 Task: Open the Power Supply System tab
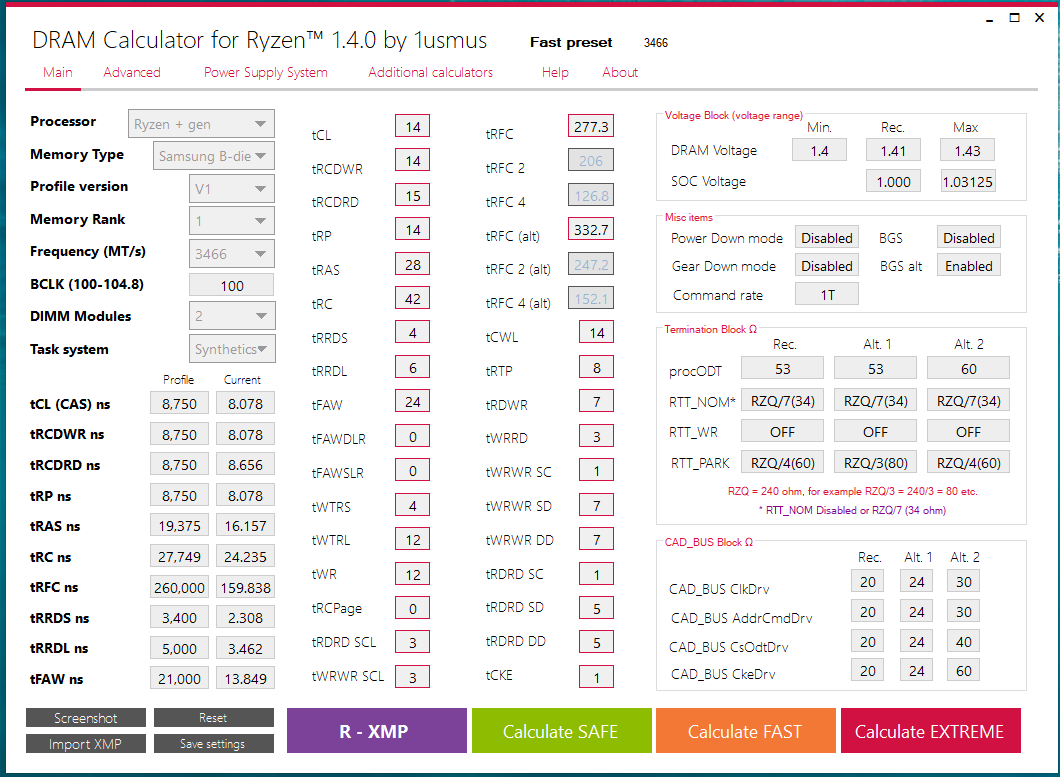click(x=266, y=72)
